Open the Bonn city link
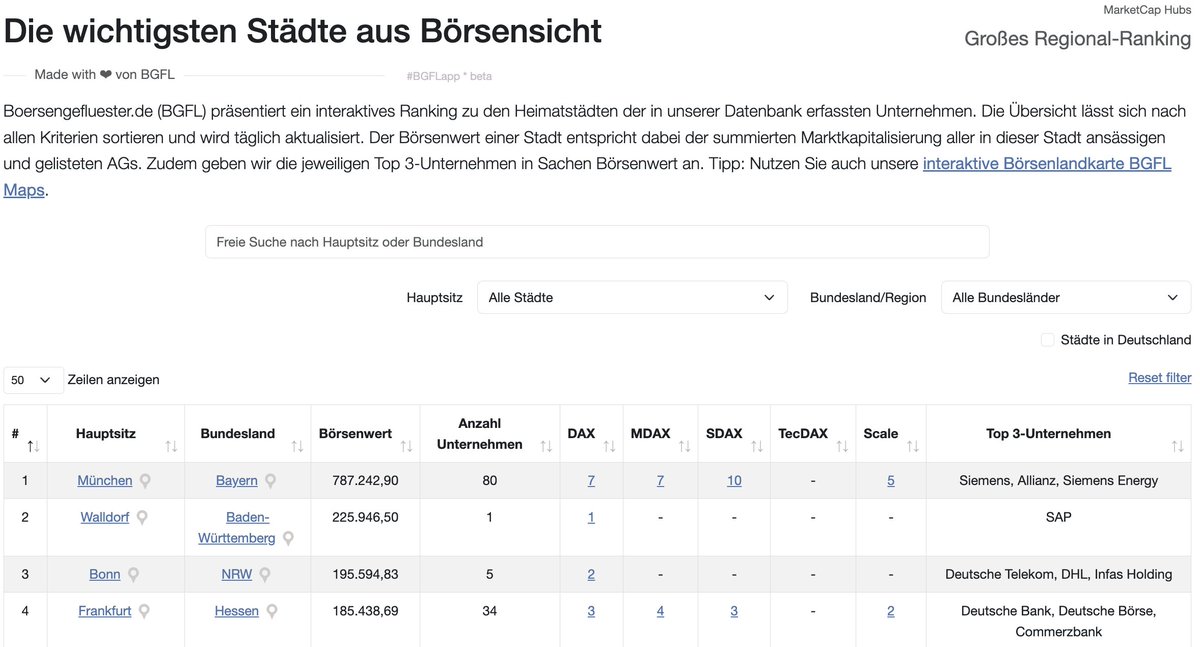 coord(105,575)
